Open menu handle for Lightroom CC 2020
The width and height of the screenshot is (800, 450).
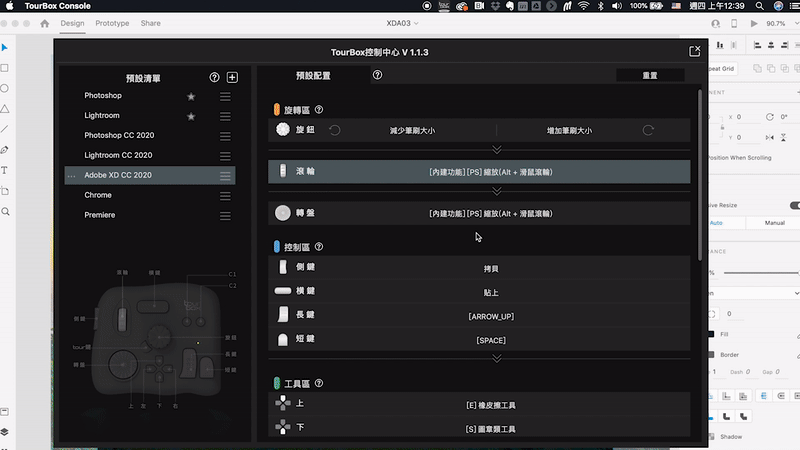225,156
